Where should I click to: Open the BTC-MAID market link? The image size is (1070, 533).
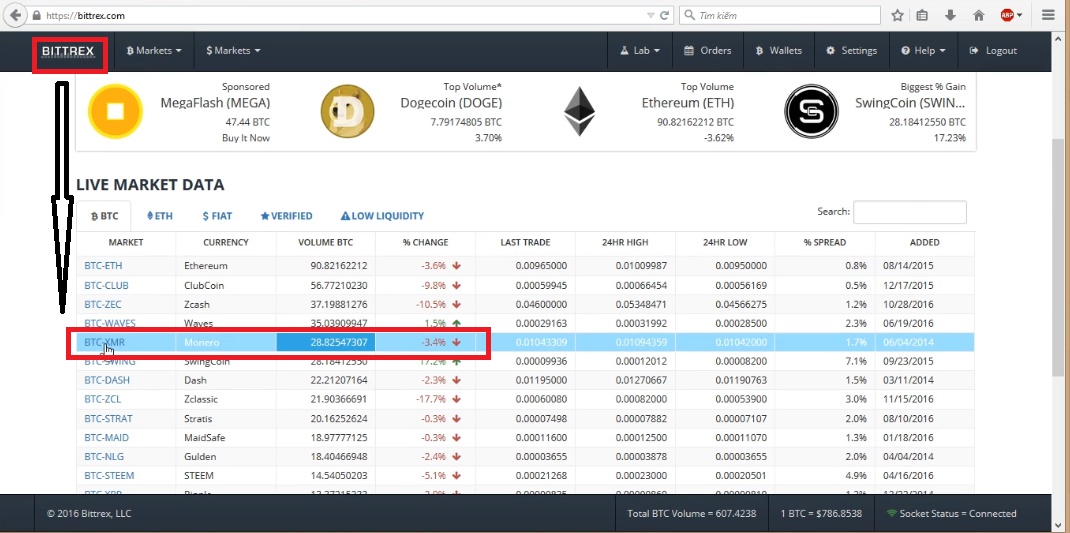[106, 437]
